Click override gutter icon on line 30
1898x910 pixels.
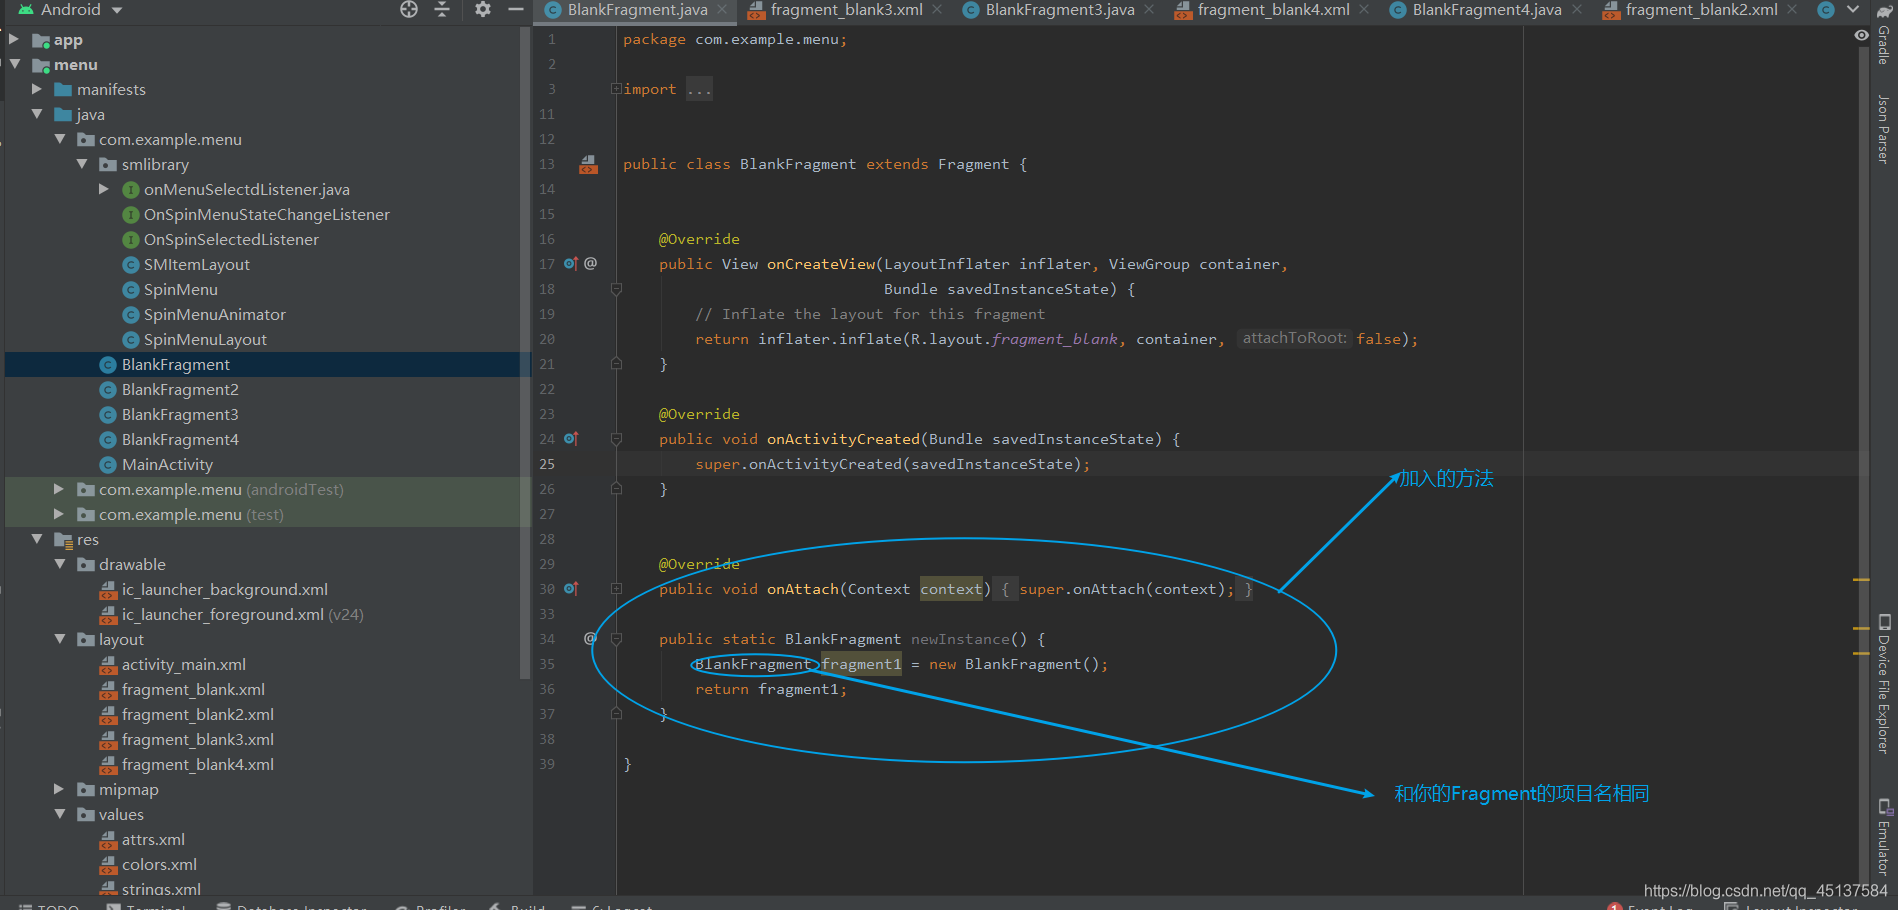click(x=570, y=589)
